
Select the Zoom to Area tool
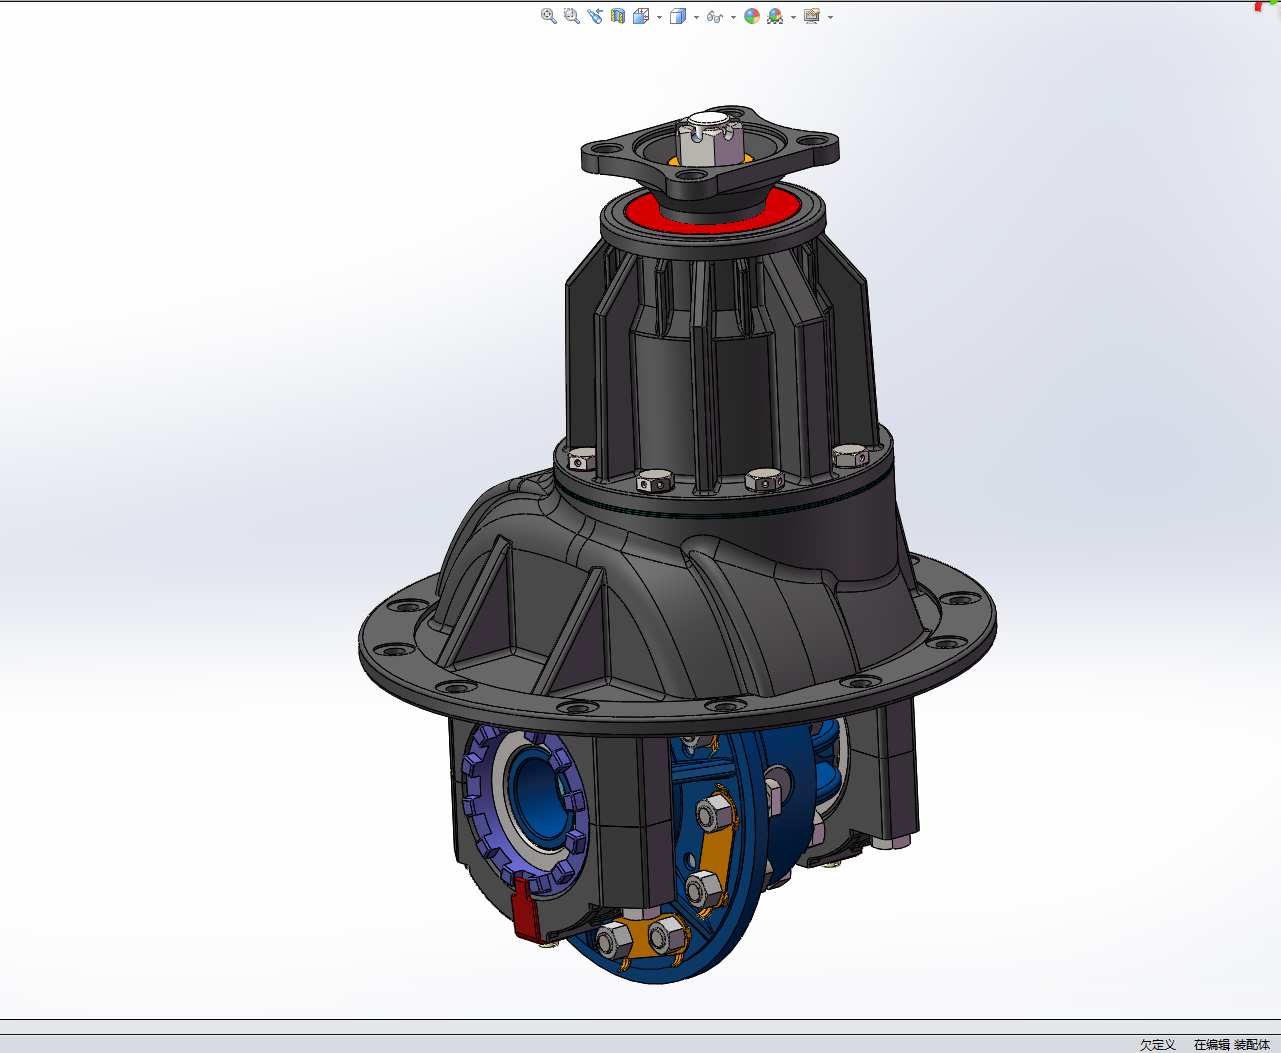coord(571,16)
